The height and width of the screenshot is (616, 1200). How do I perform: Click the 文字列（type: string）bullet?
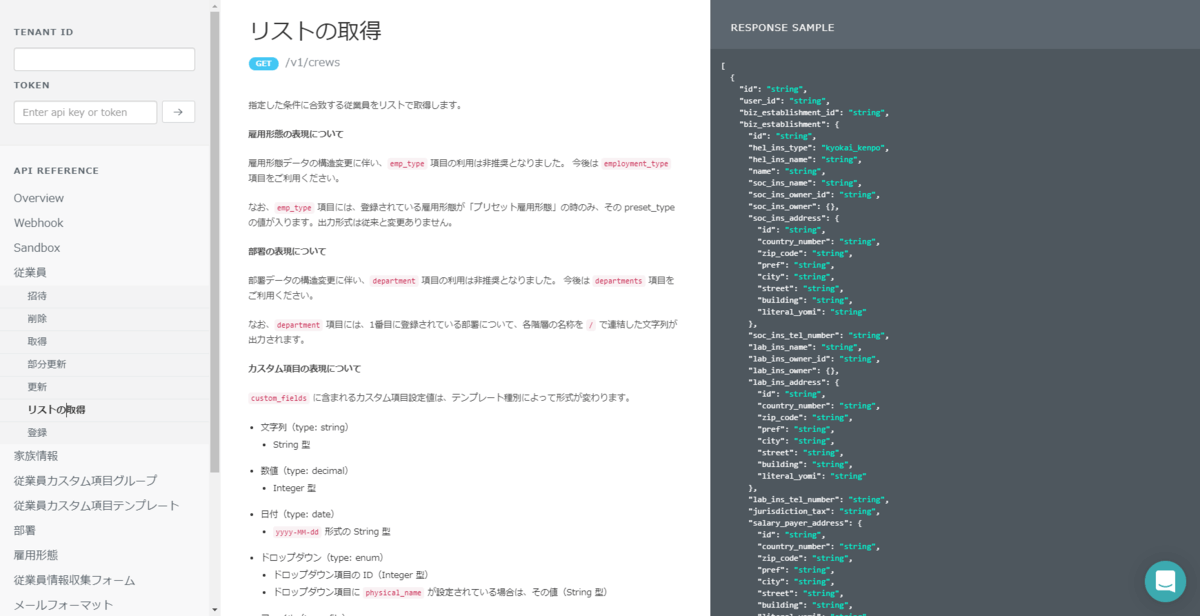(304, 427)
